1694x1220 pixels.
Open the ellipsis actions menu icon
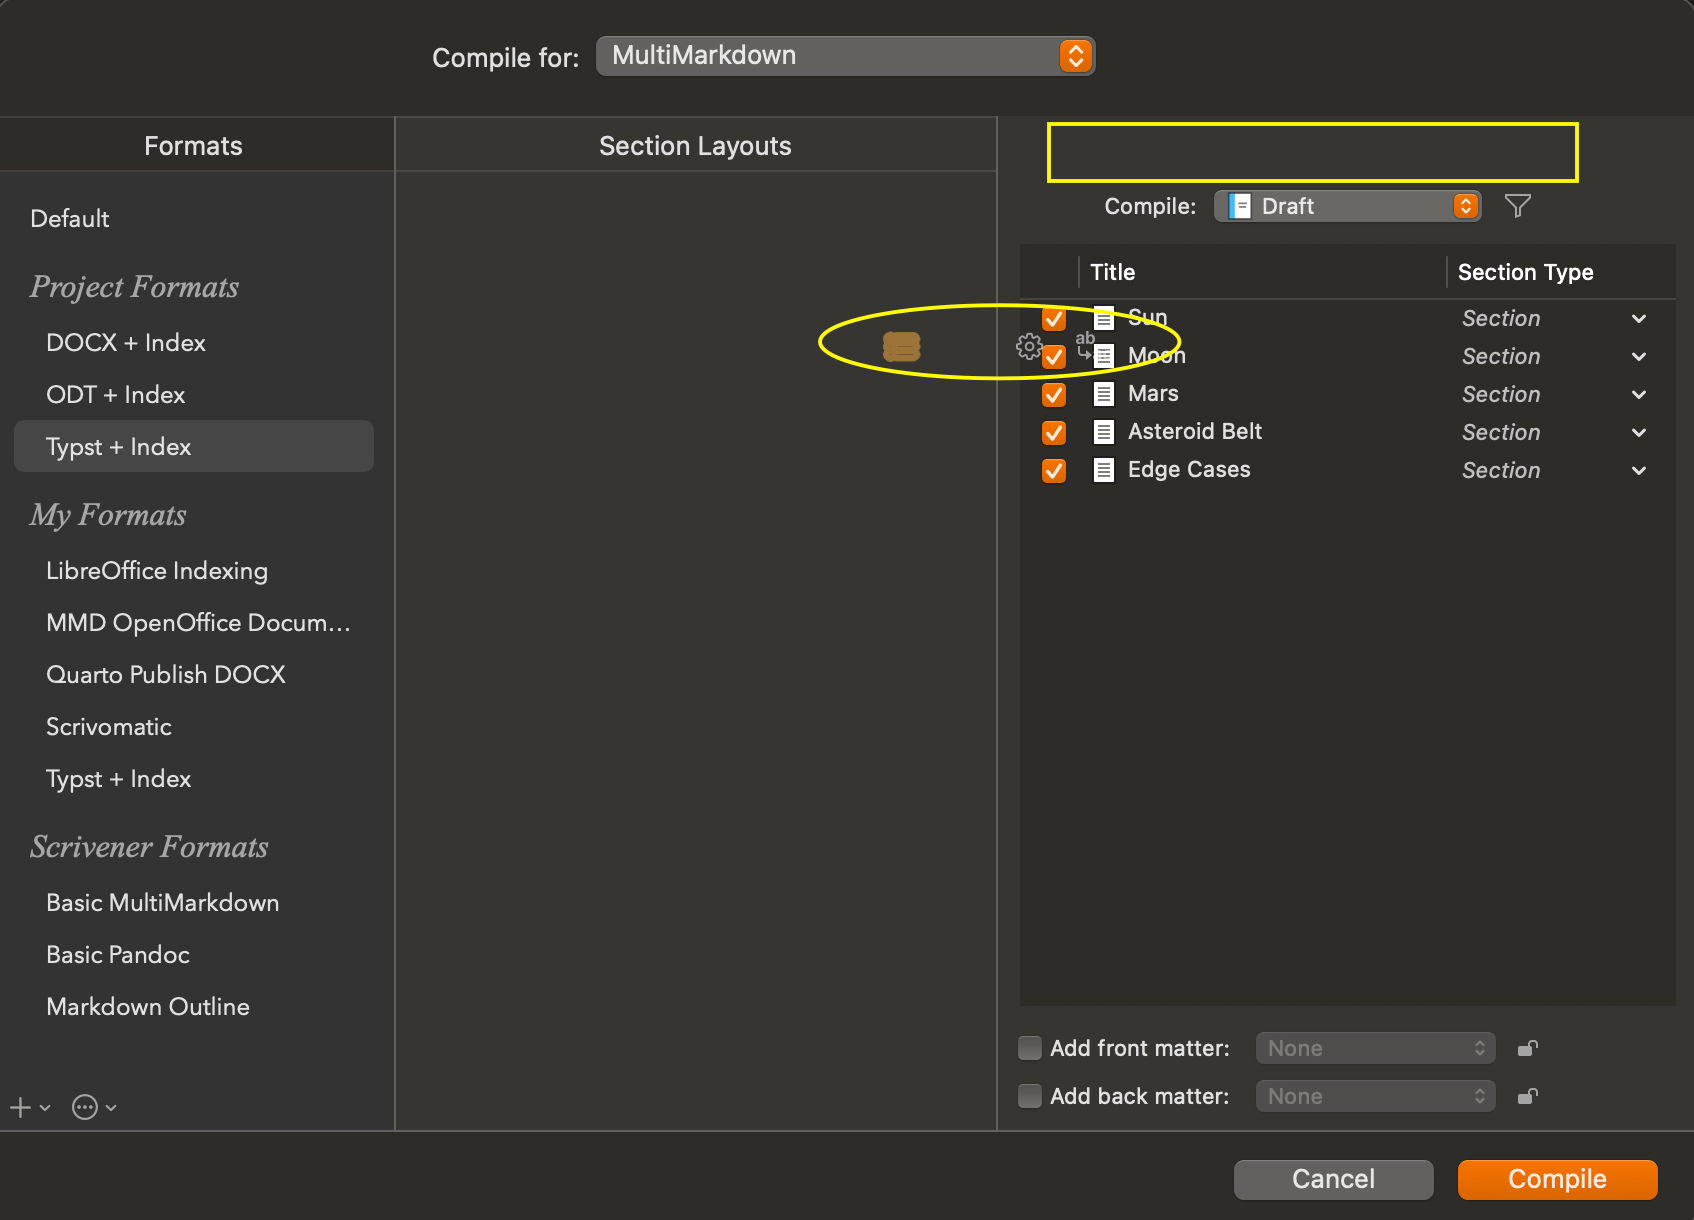(x=94, y=1107)
